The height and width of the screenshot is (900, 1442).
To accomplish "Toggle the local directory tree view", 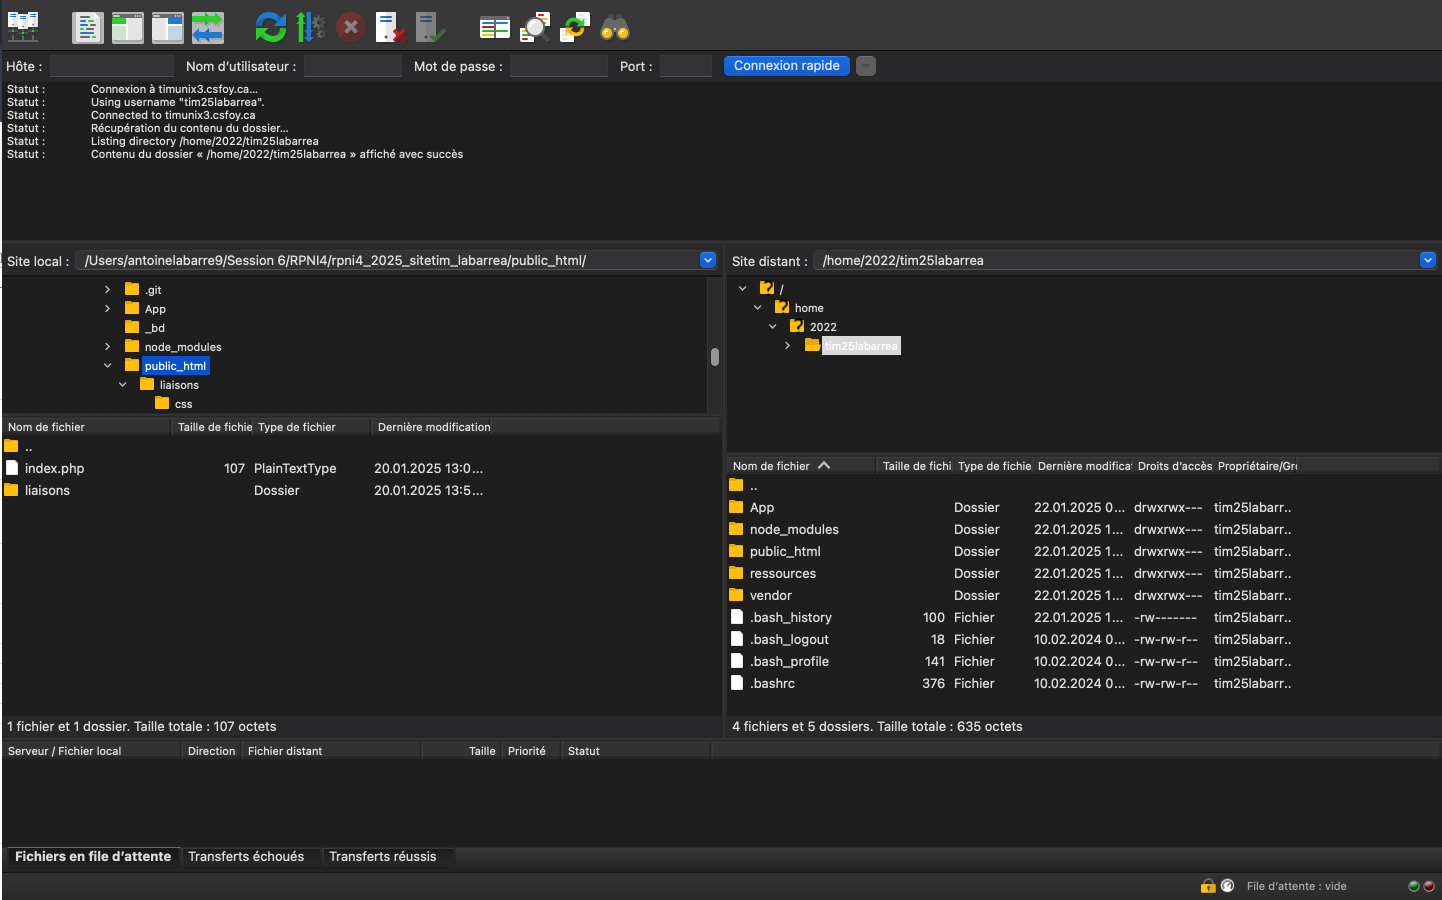I will 128,27.
